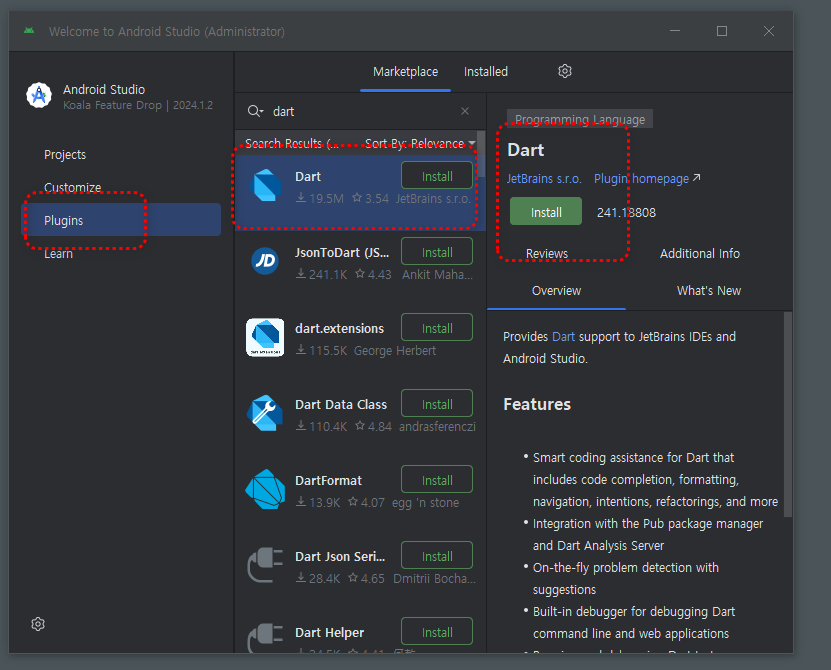Click the dart search input field

[360, 111]
